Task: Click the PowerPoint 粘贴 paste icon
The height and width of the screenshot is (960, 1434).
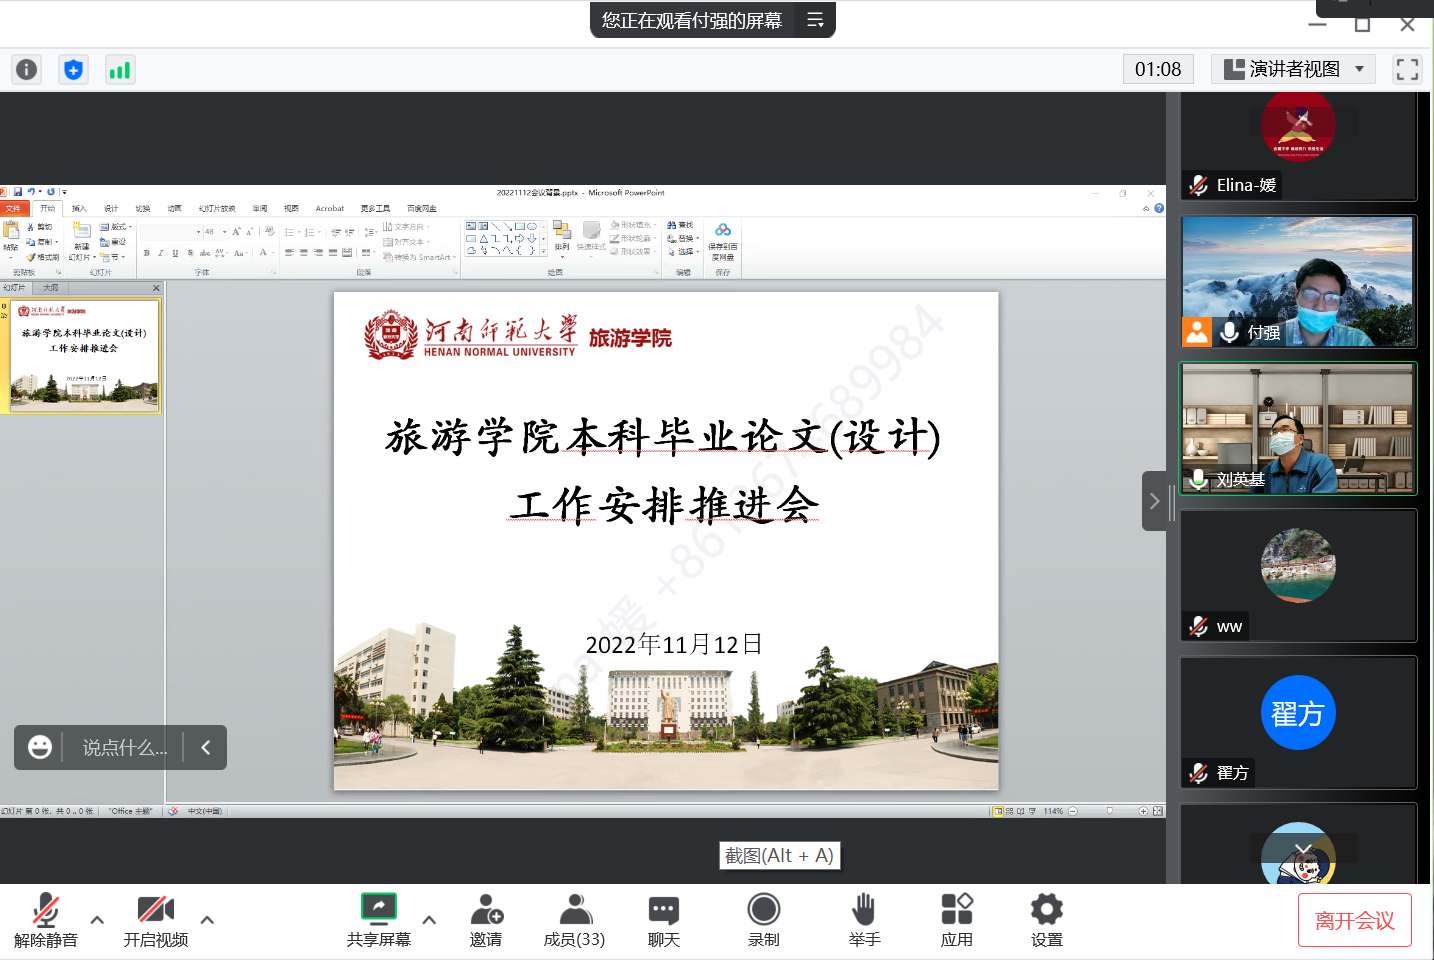Action: click(11, 231)
